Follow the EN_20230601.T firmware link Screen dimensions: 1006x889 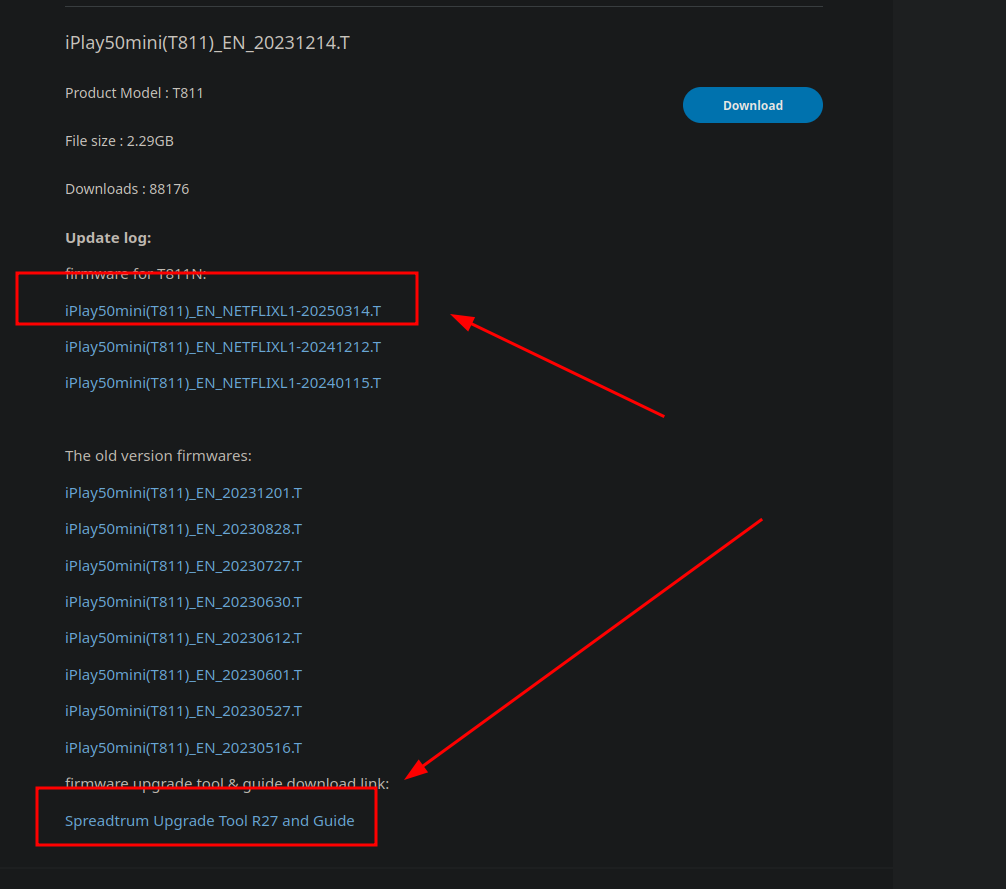183,675
